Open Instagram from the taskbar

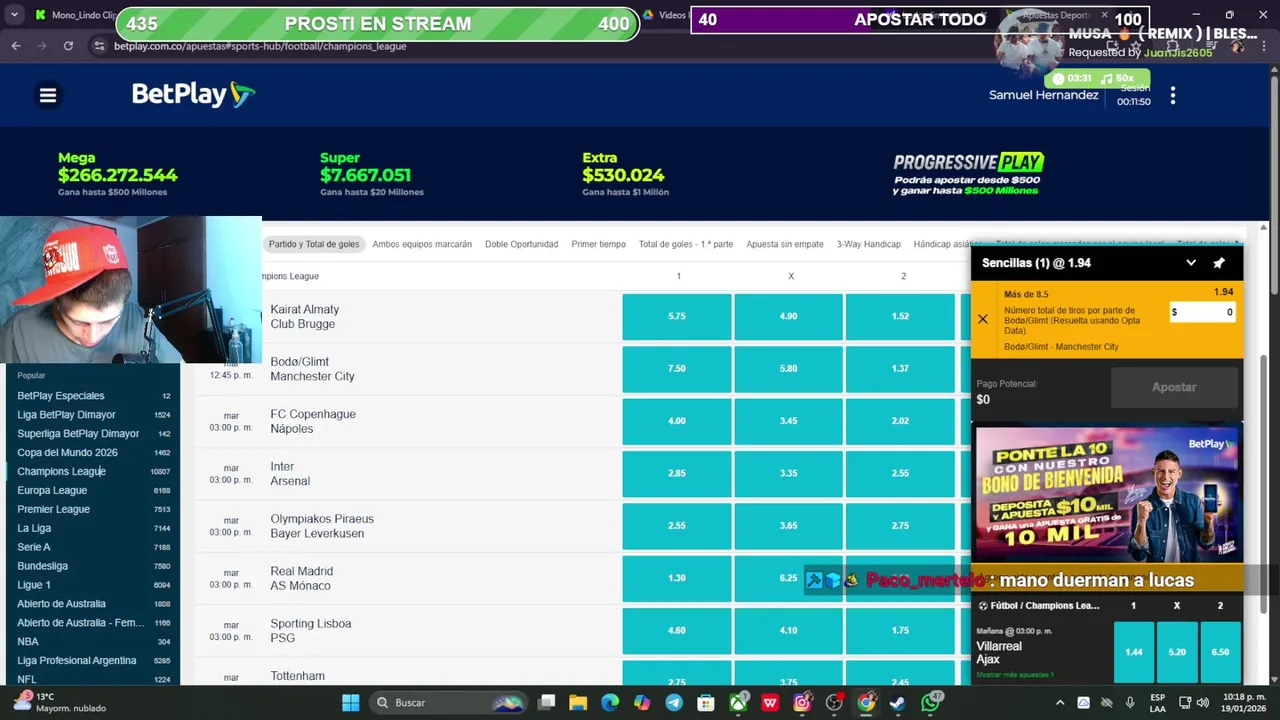pyautogui.click(x=802, y=703)
